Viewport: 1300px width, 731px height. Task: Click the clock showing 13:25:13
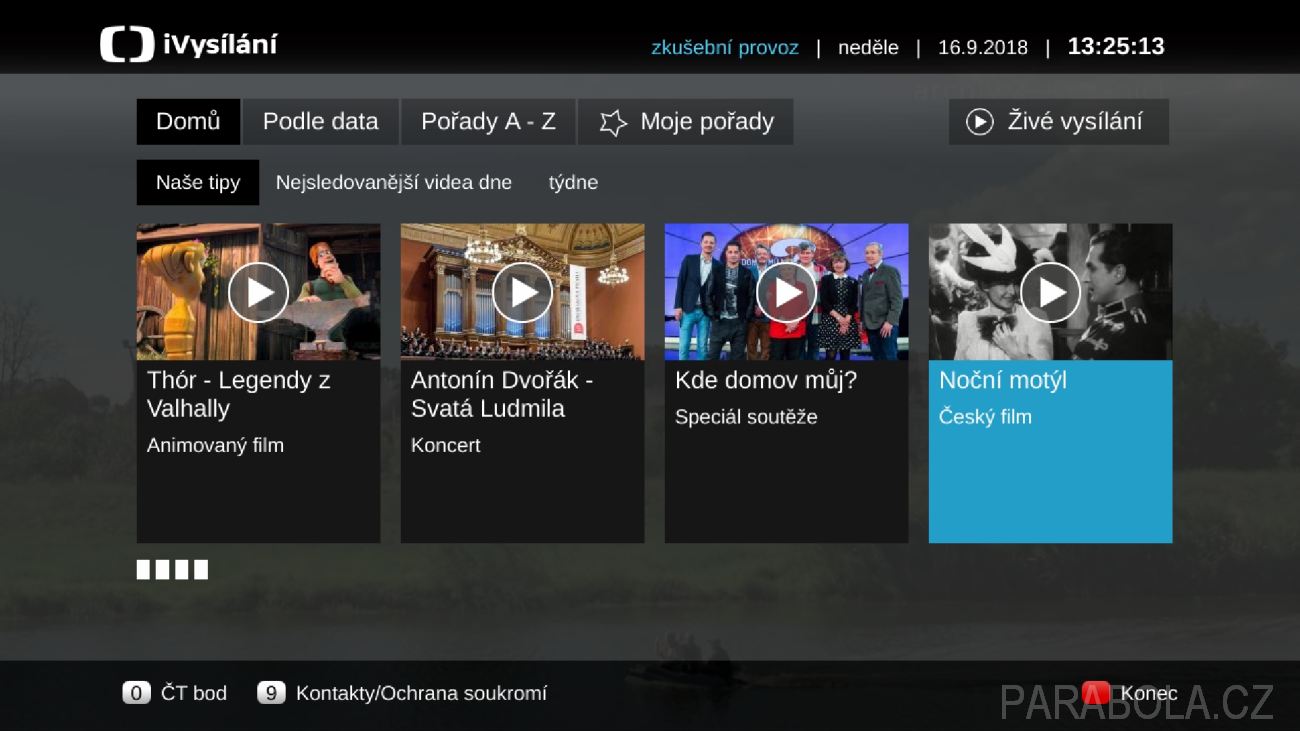click(1116, 46)
